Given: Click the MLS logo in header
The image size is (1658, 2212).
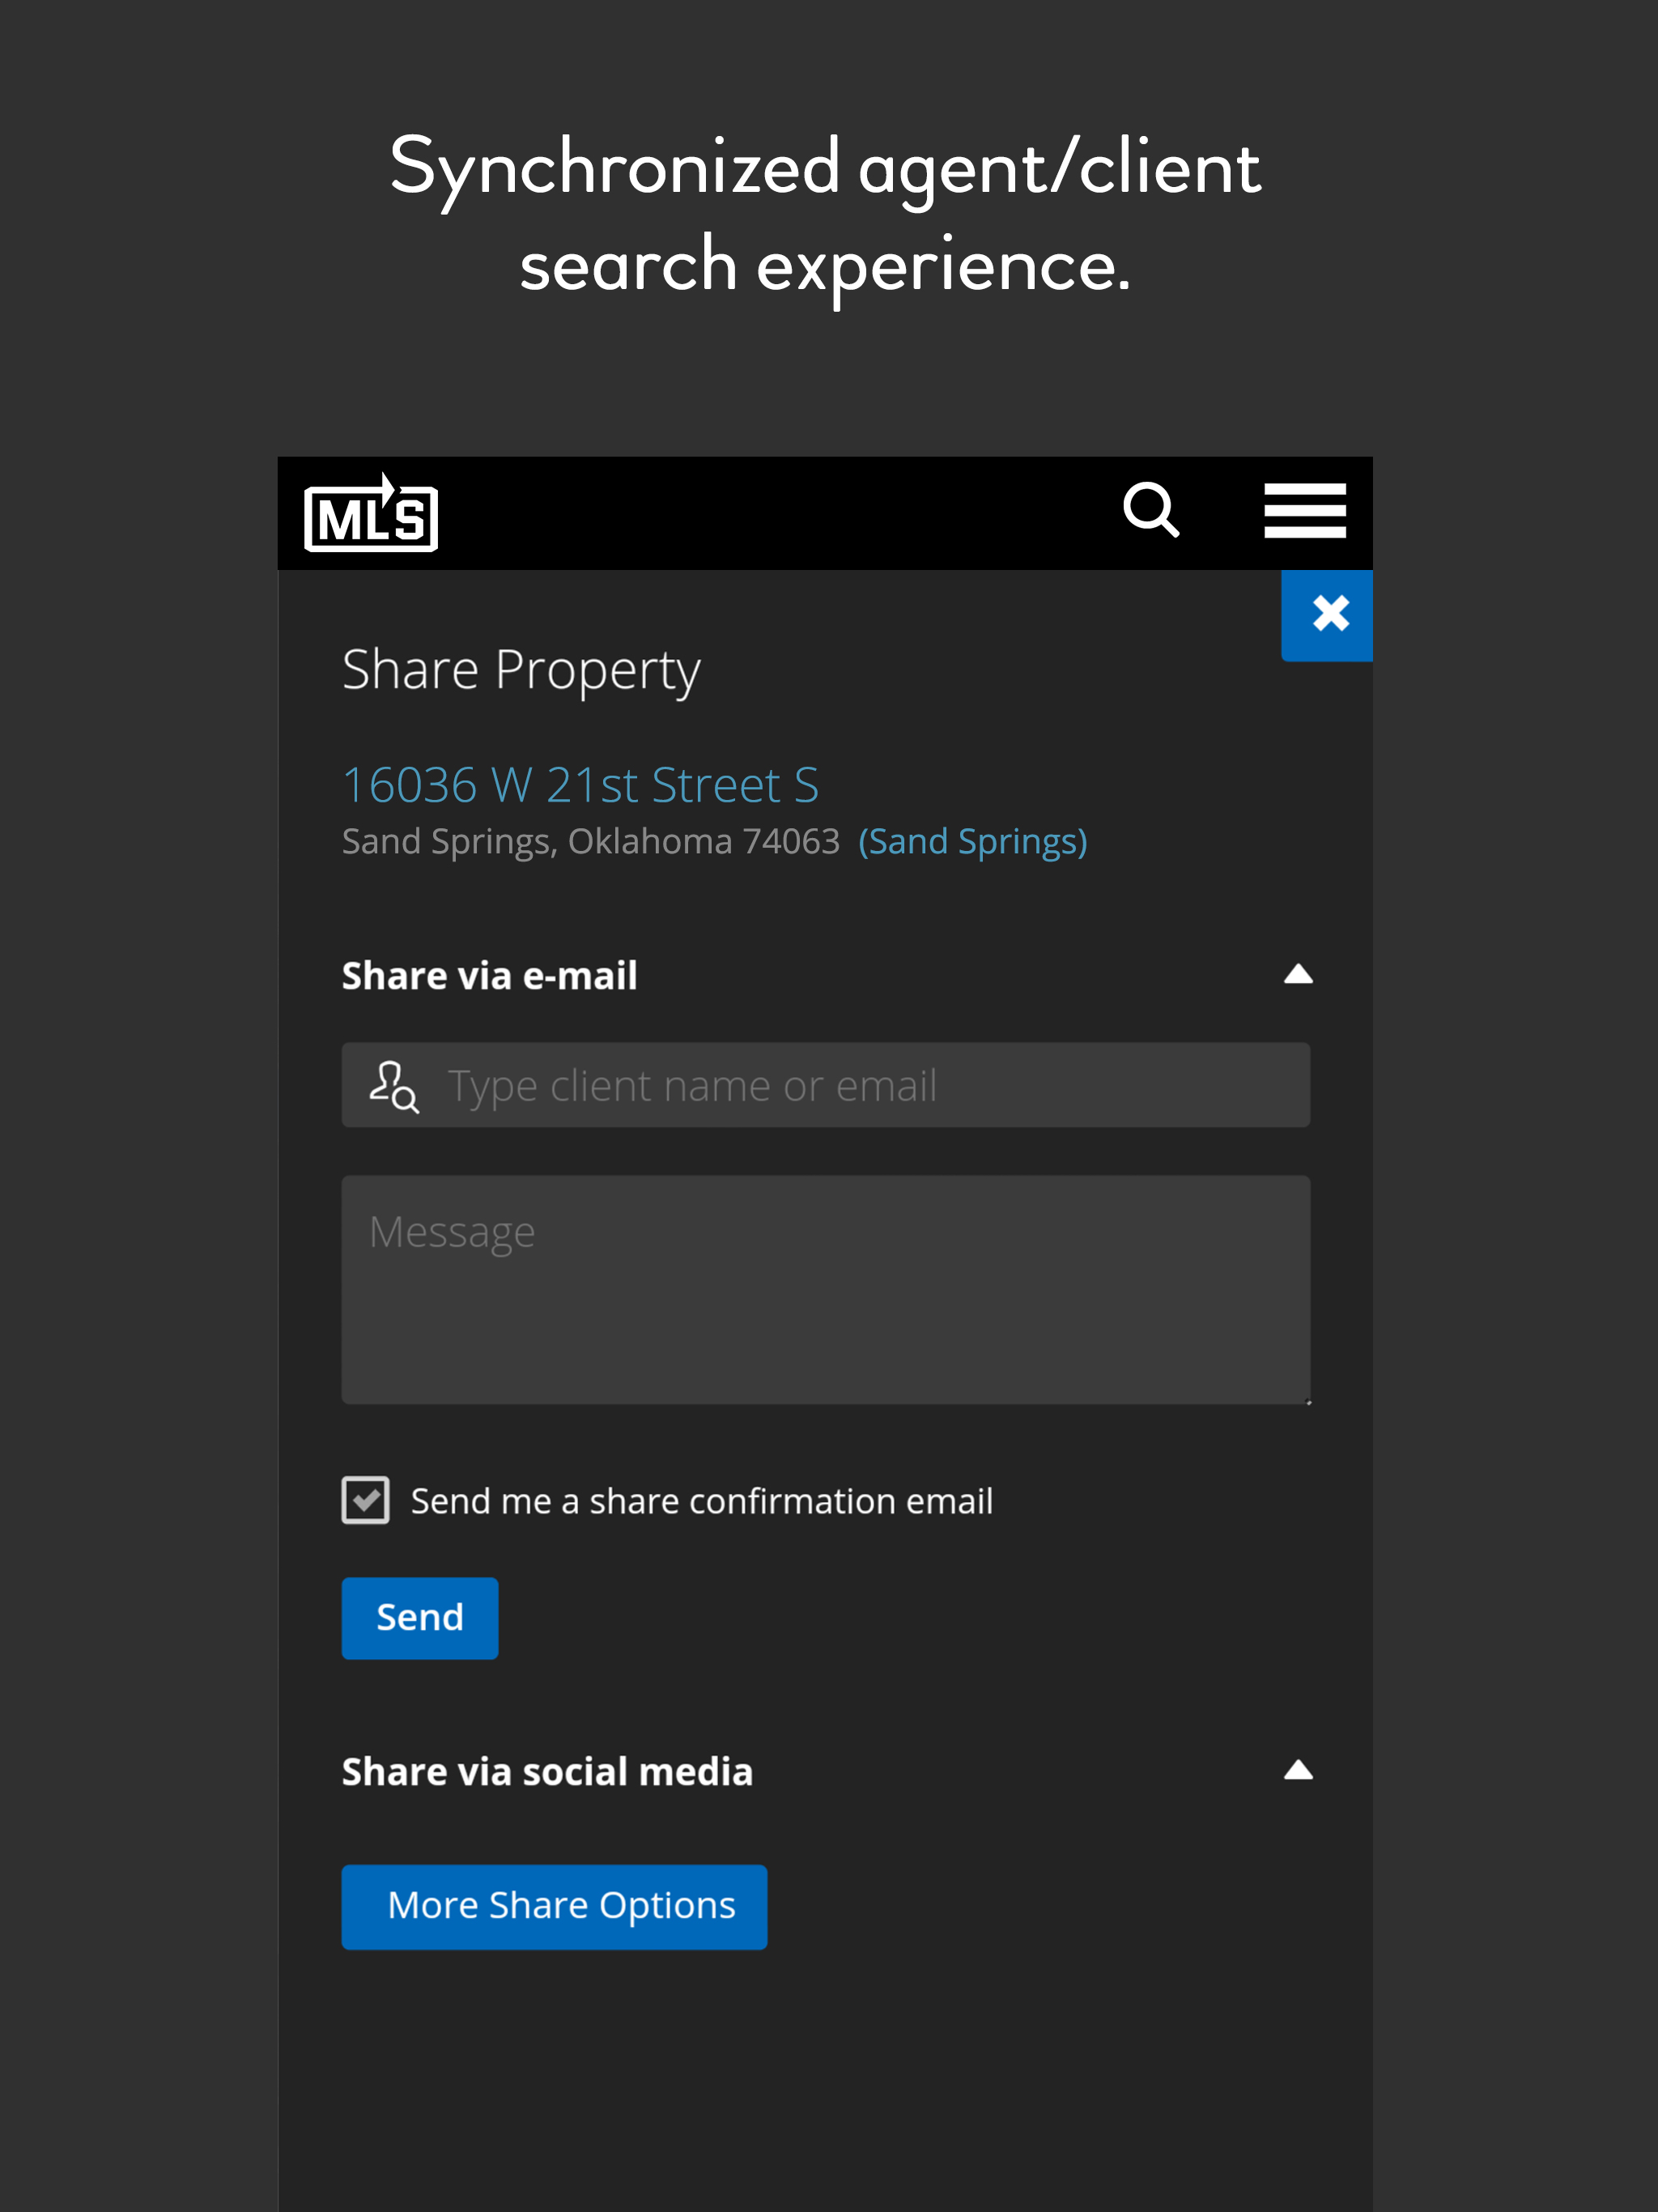Looking at the screenshot, I should click(371, 514).
